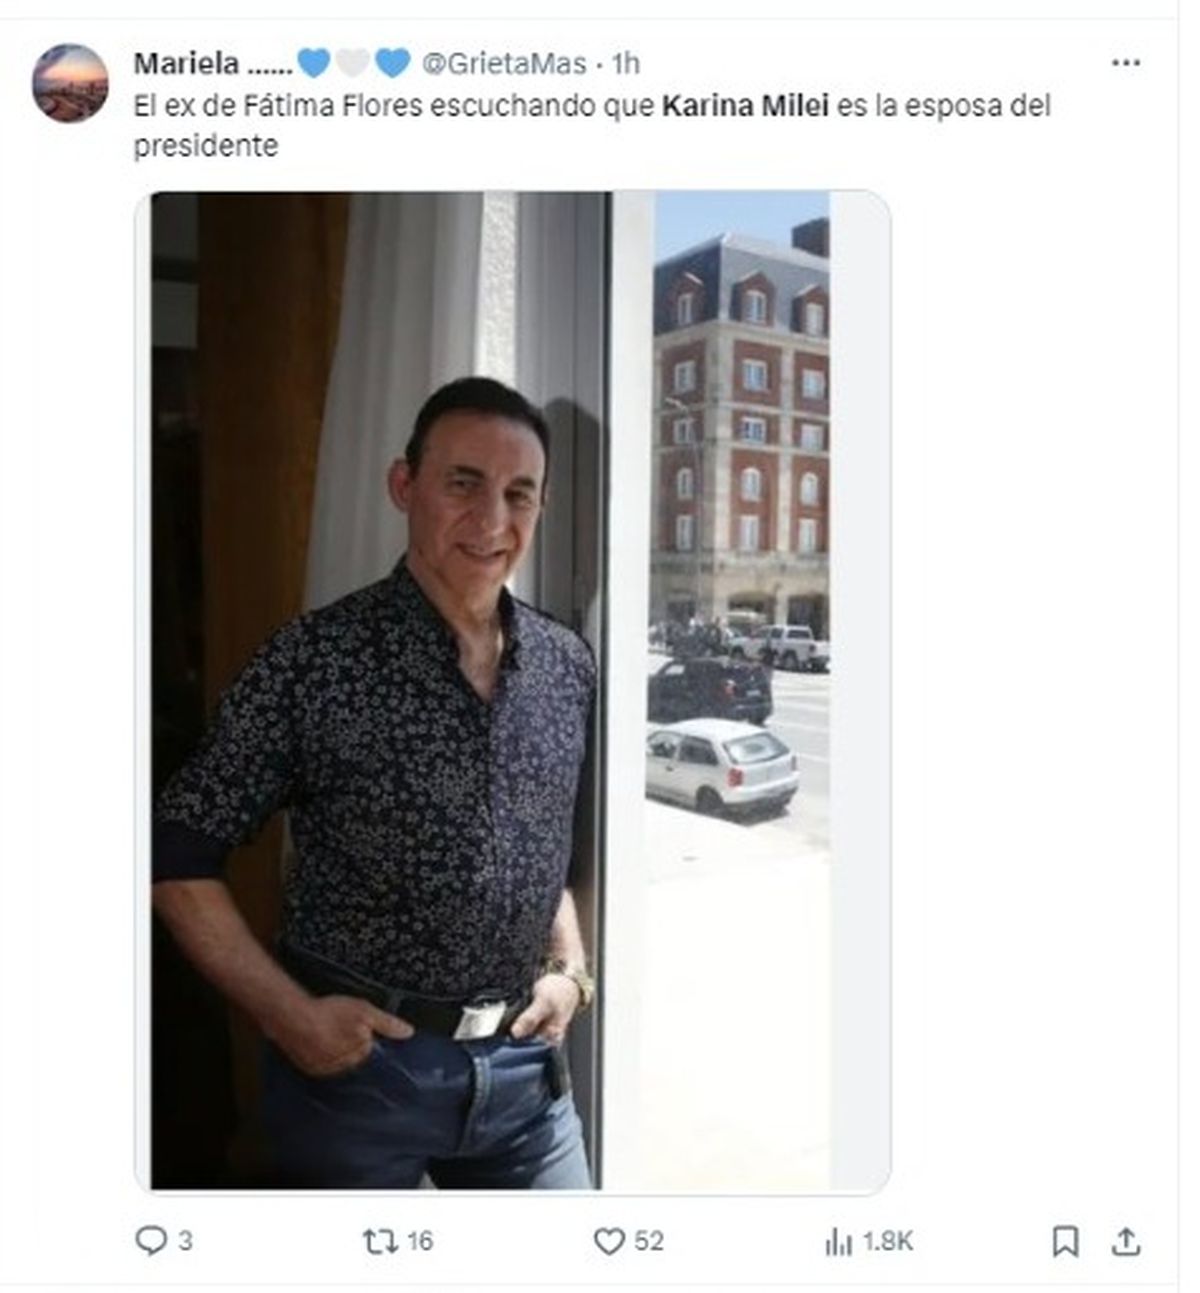Open the three-dot more options menu
The image size is (1200, 1293).
tap(1126, 62)
